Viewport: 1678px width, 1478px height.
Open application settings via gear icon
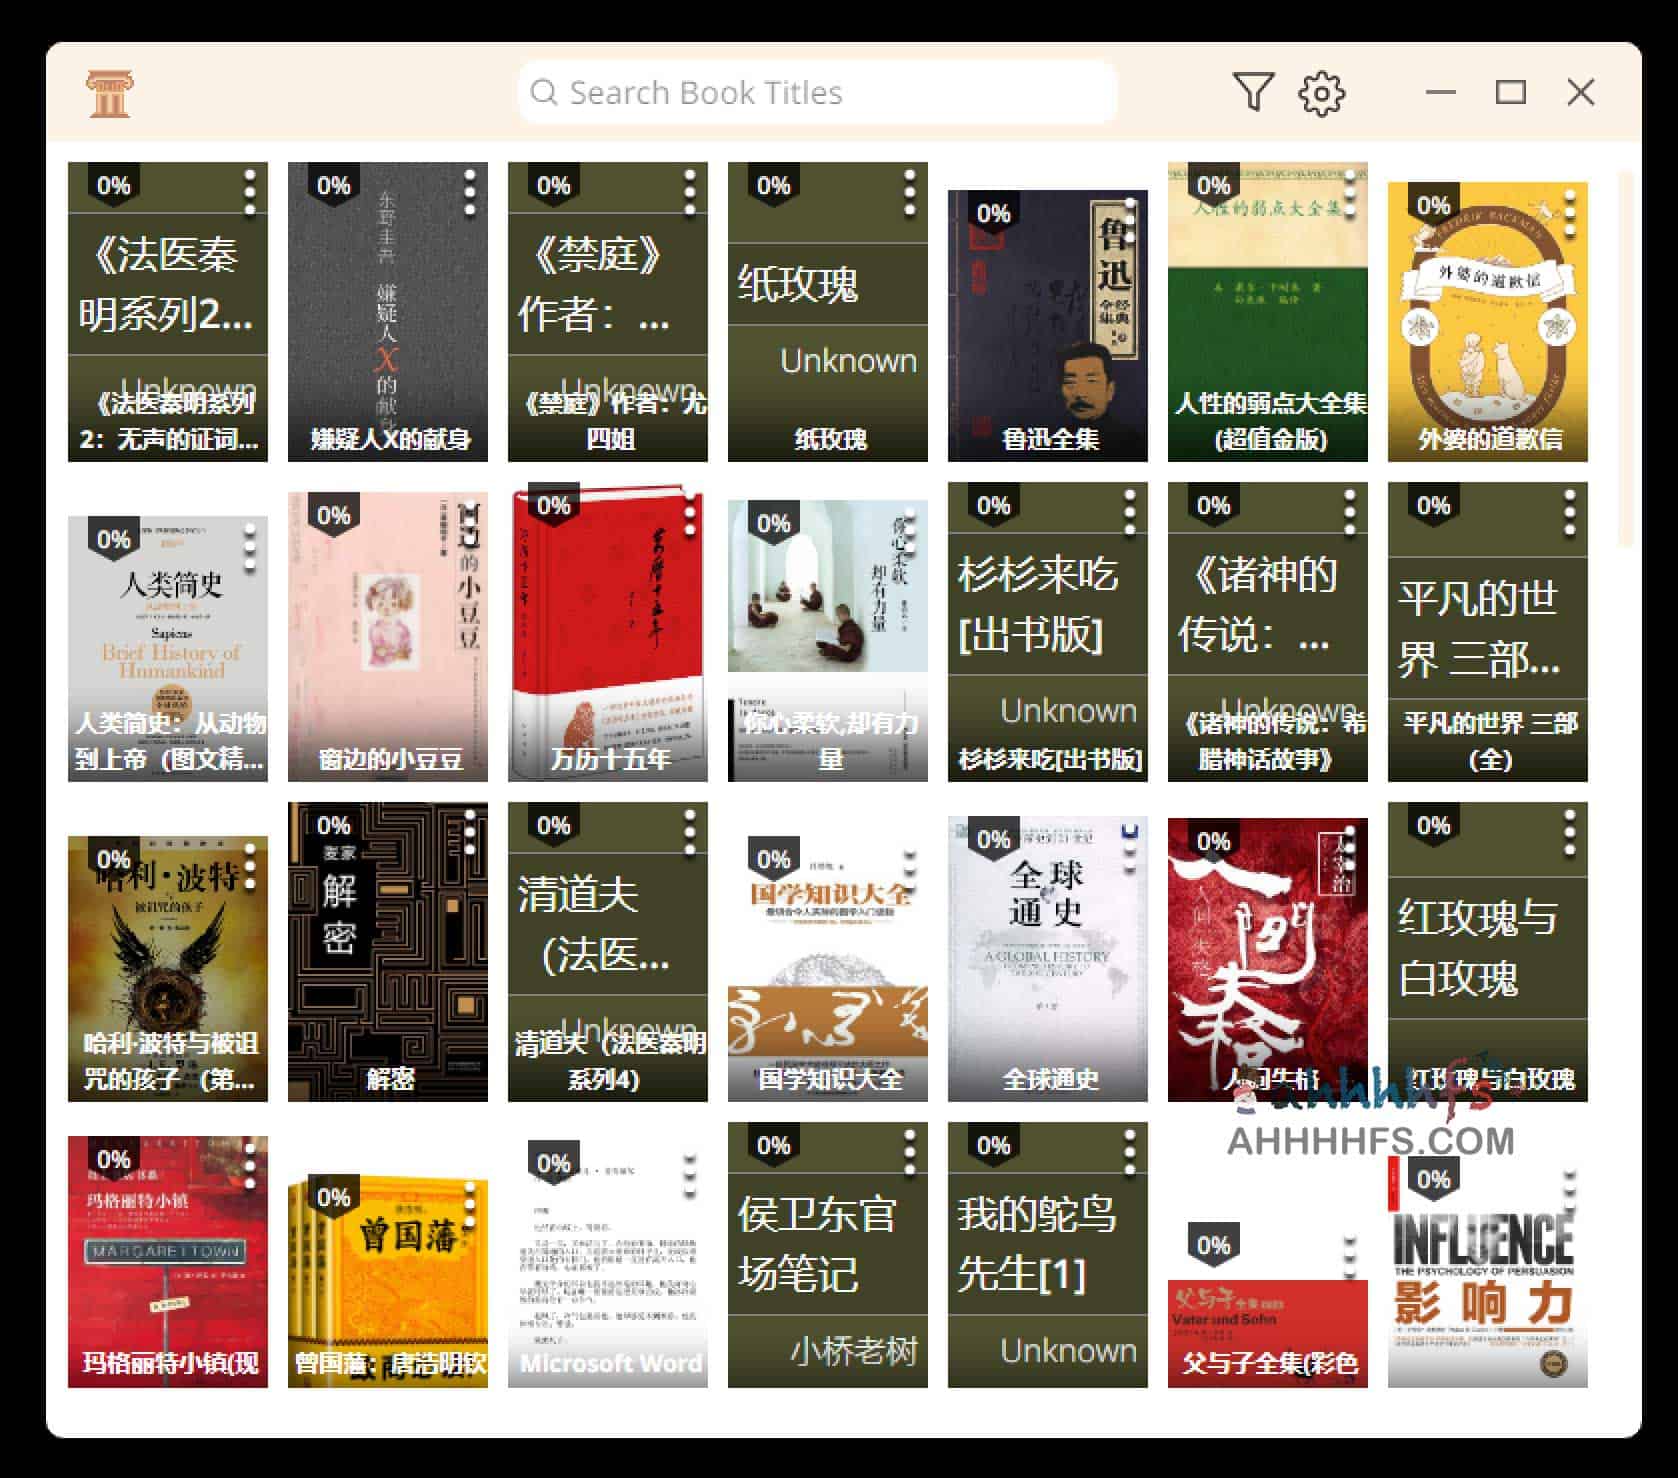tap(1322, 92)
